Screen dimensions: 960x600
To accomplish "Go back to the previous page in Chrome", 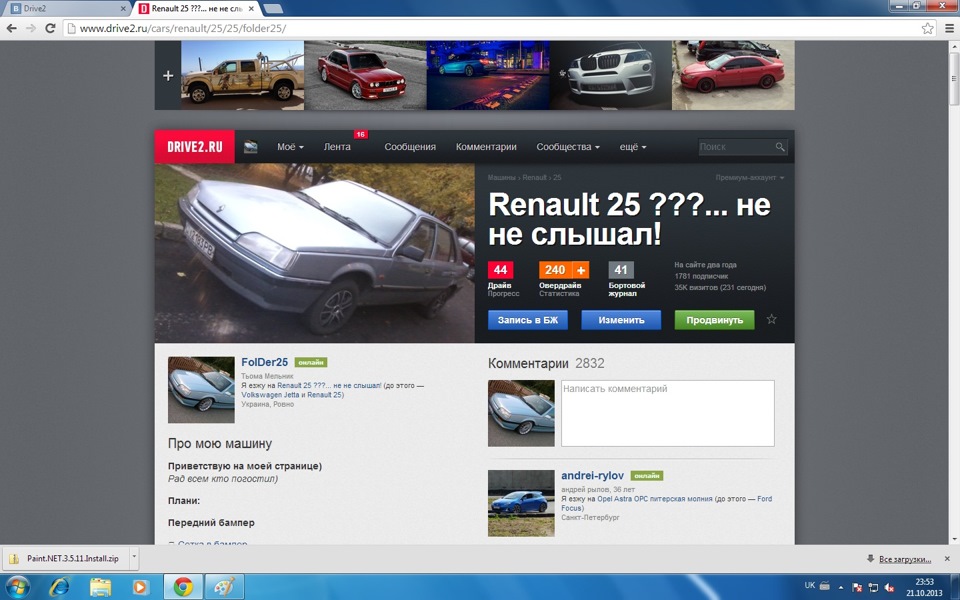I will [11, 28].
